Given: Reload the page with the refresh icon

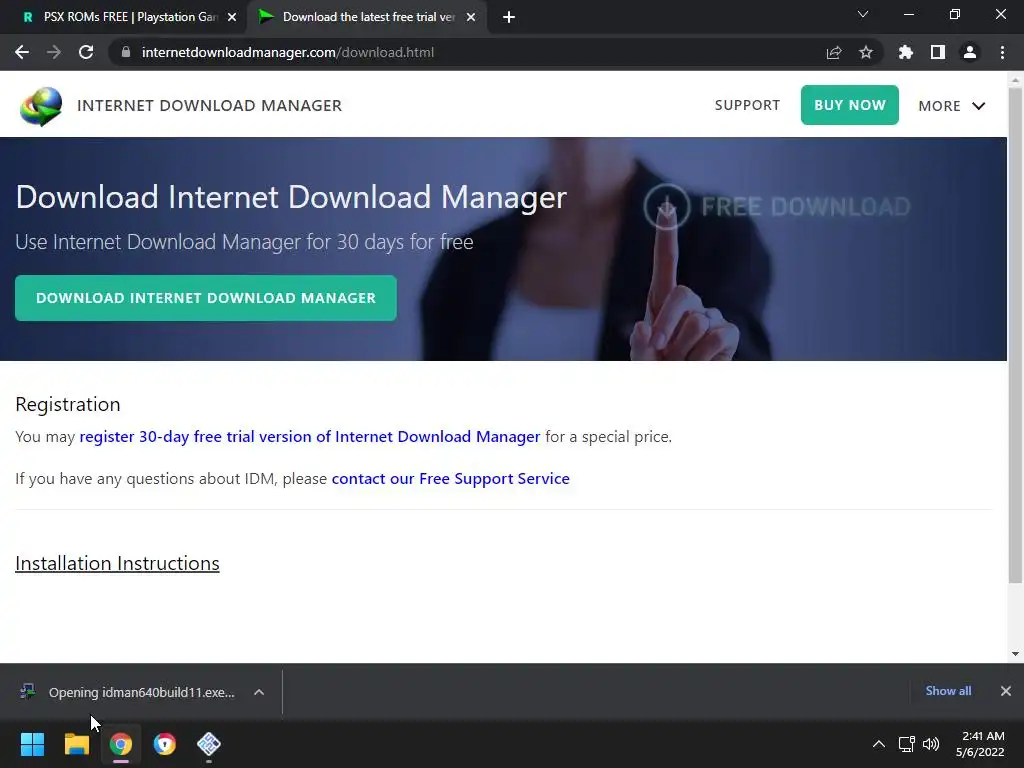Looking at the screenshot, I should [86, 52].
